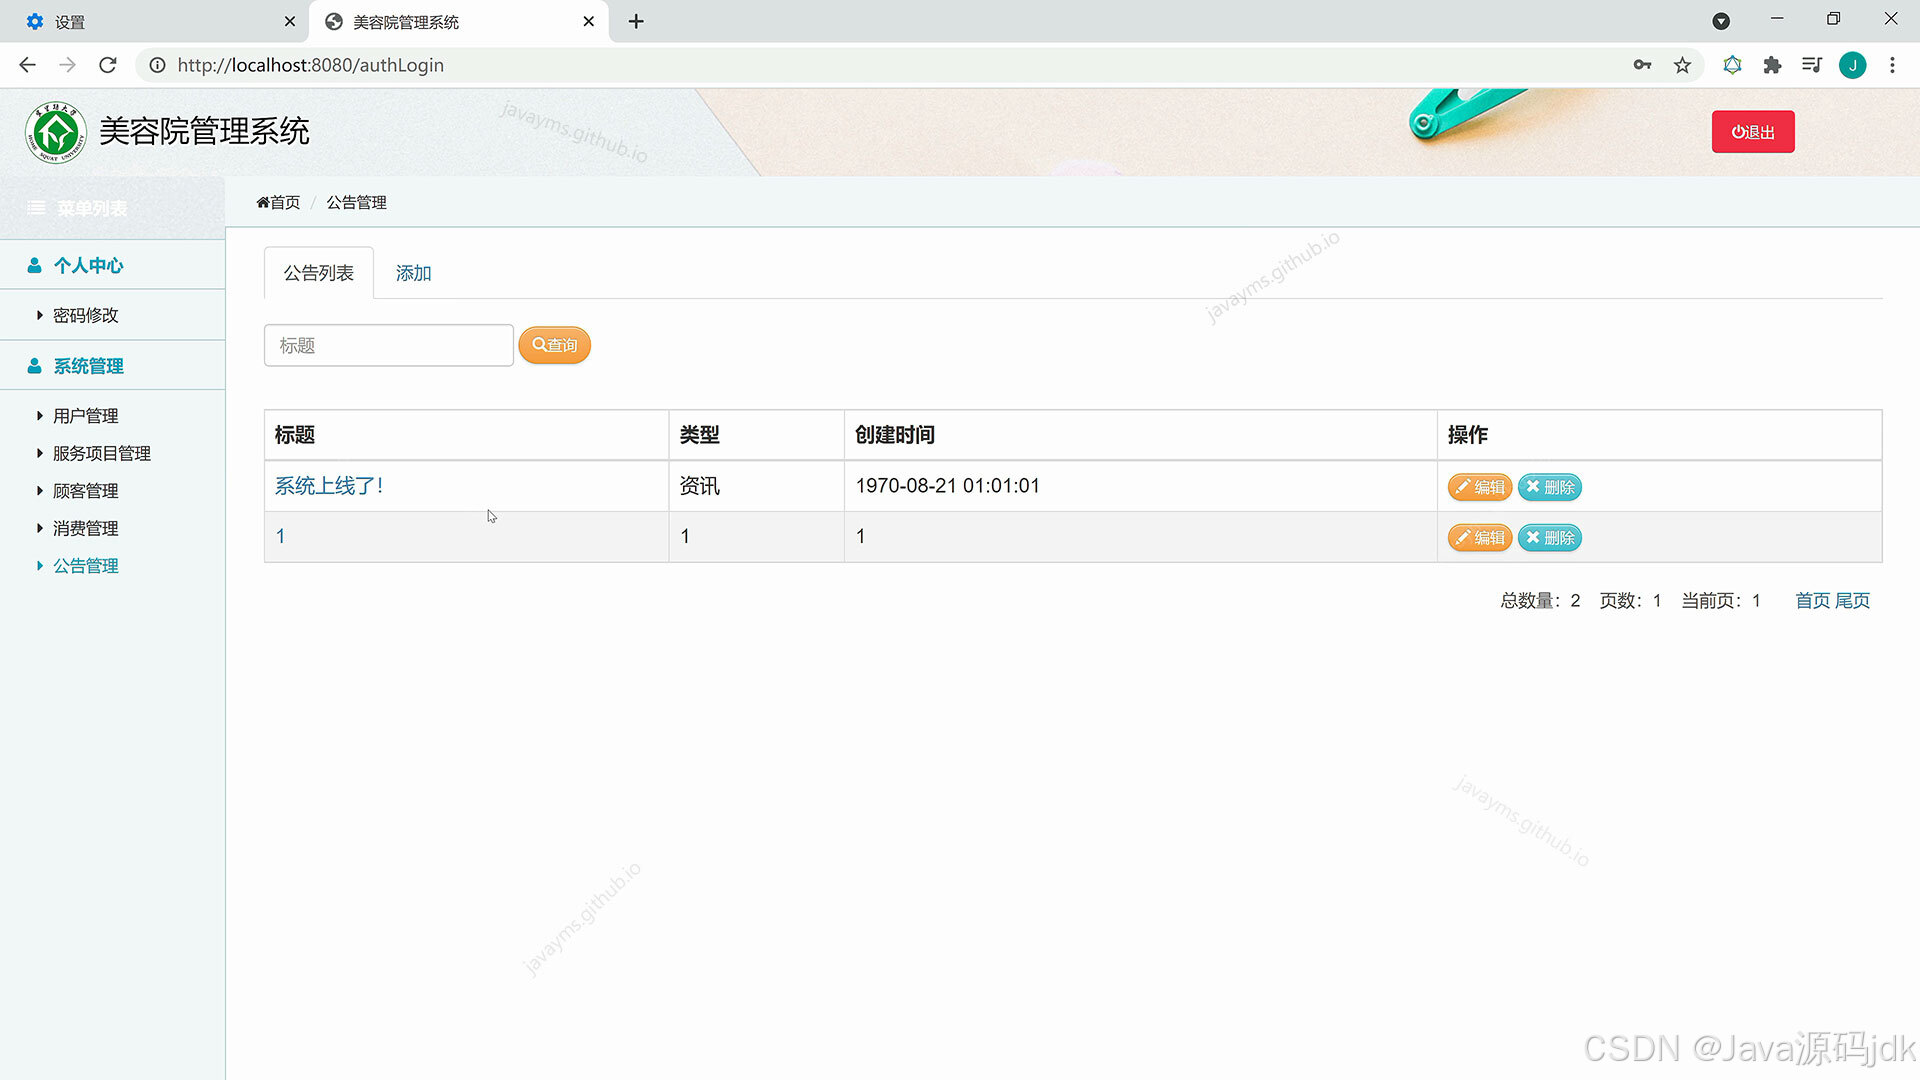Click the green hexagon extension icon

1732,65
